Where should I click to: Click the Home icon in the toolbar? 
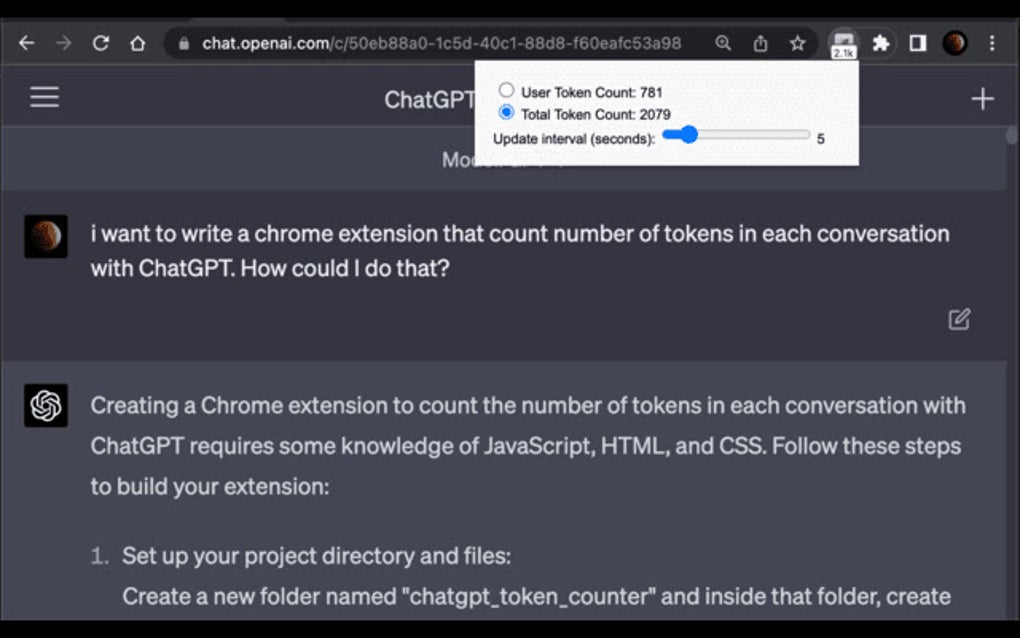coord(138,43)
